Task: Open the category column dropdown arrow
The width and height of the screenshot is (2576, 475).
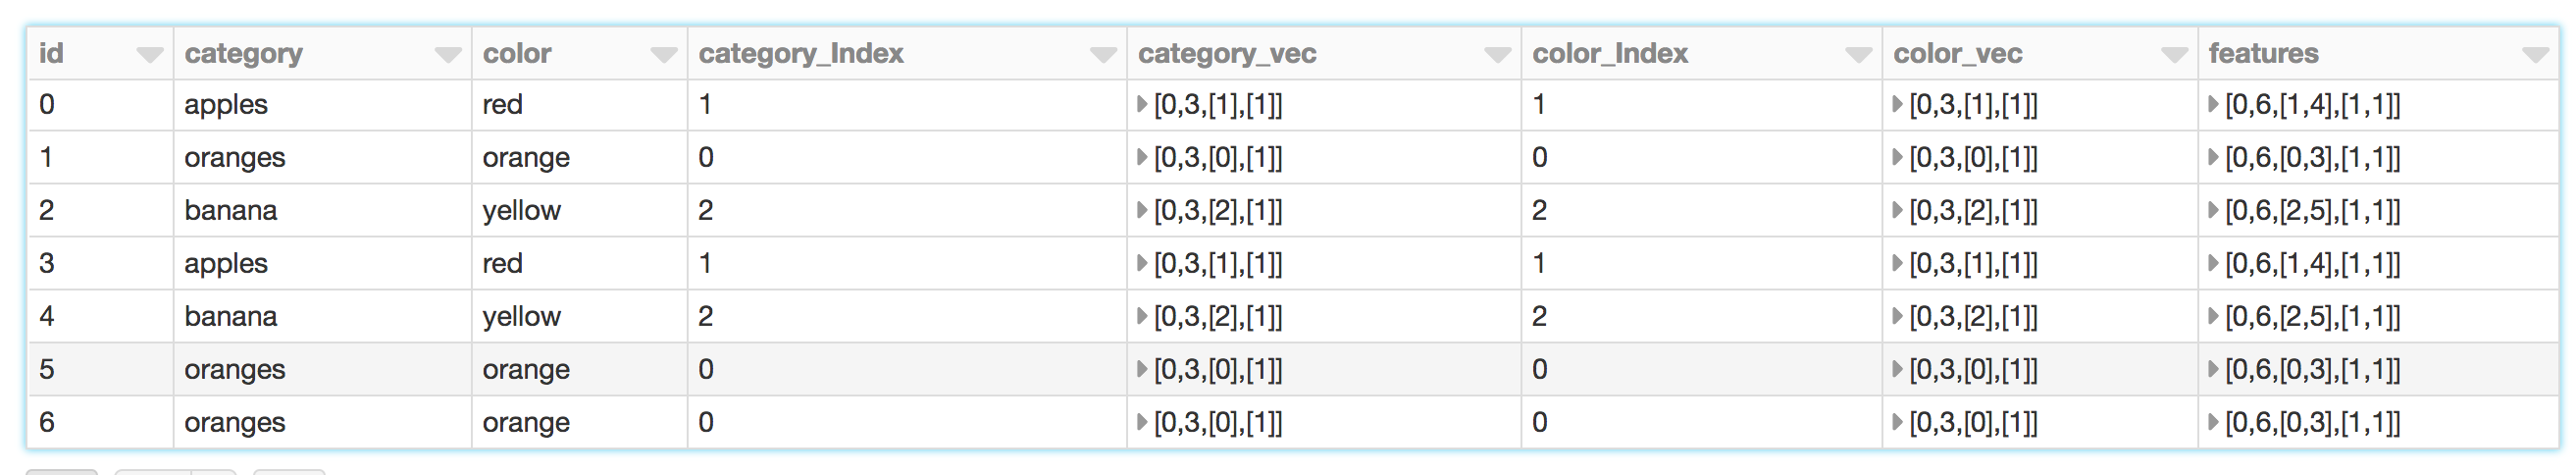Action: [x=448, y=55]
